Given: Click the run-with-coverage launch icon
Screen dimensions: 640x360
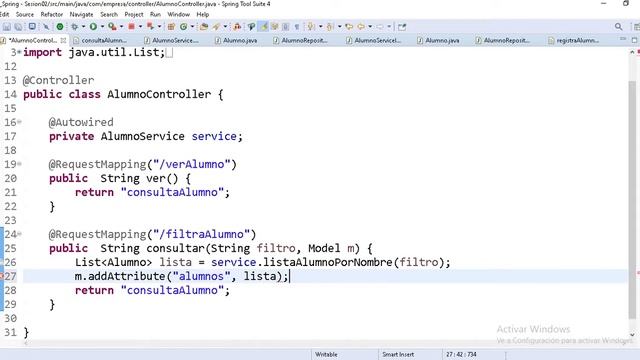Looking at the screenshot, I should click(112, 27).
